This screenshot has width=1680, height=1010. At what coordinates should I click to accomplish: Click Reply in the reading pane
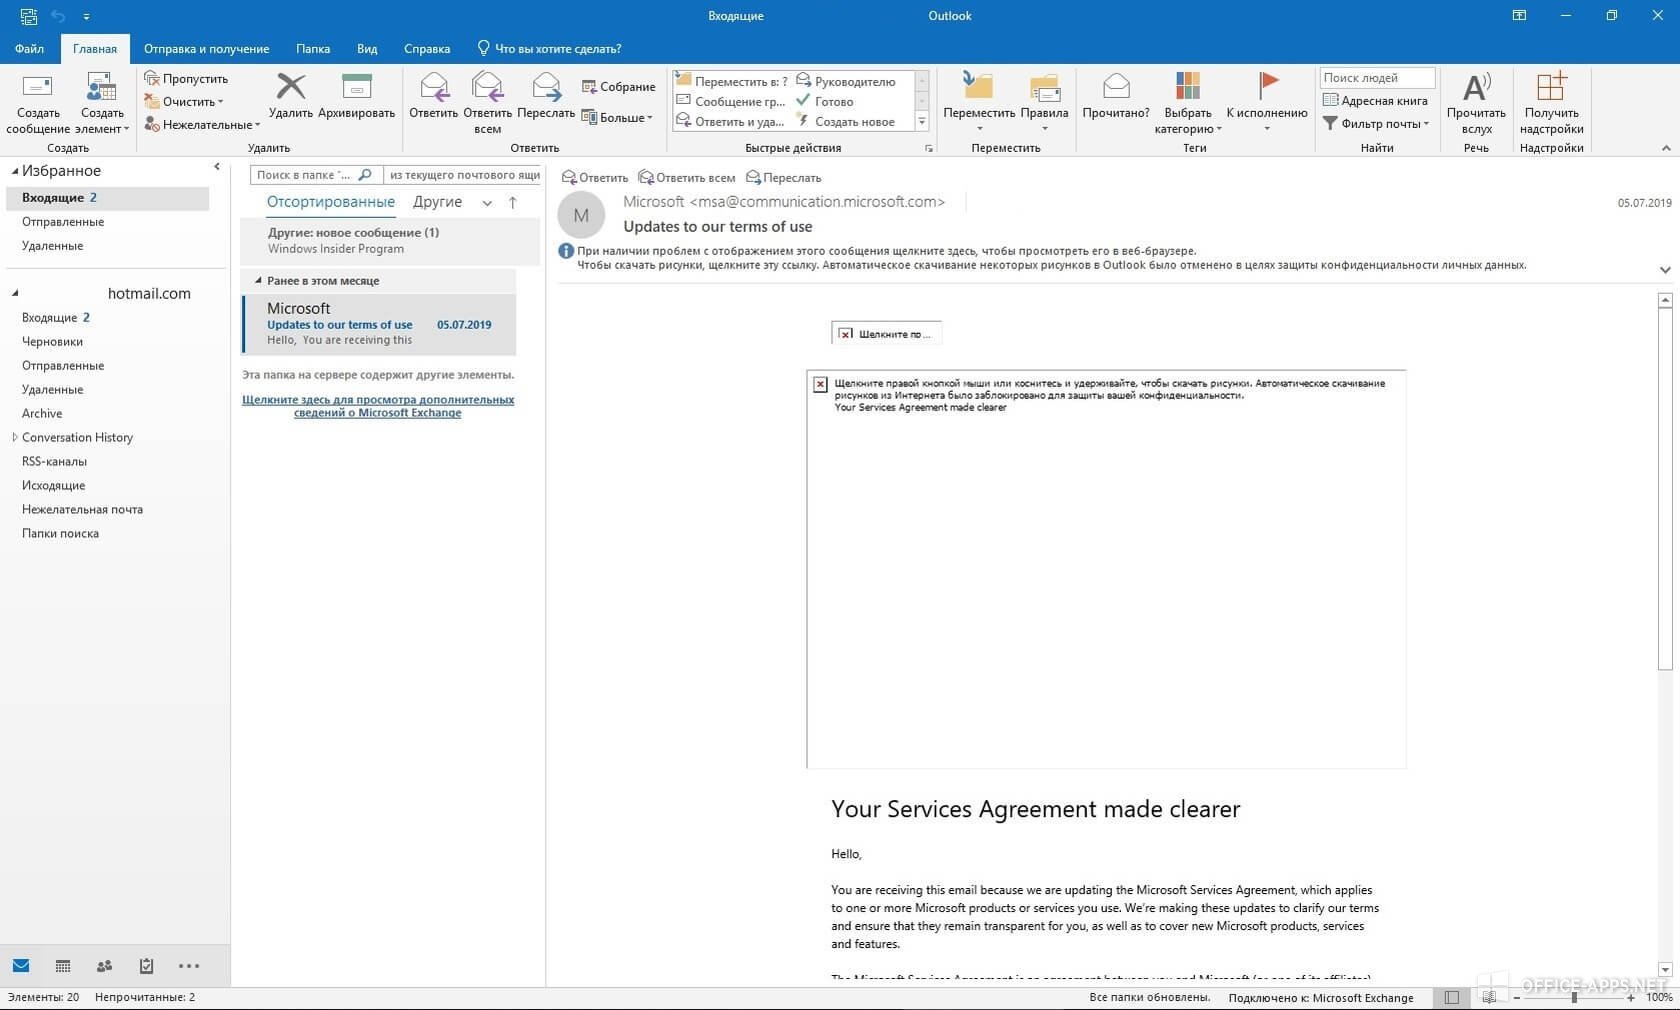pyautogui.click(x=595, y=178)
